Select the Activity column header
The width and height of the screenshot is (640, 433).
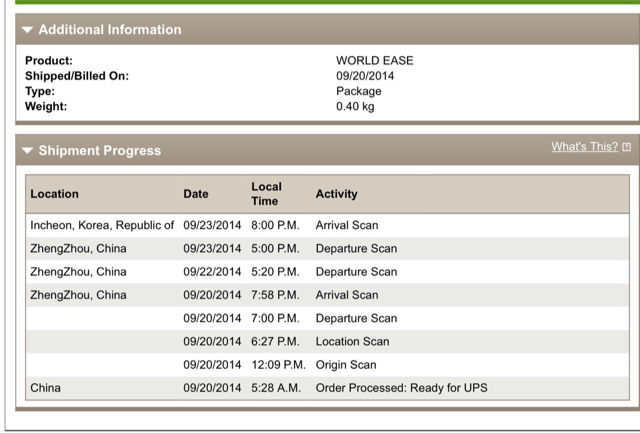pyautogui.click(x=336, y=194)
